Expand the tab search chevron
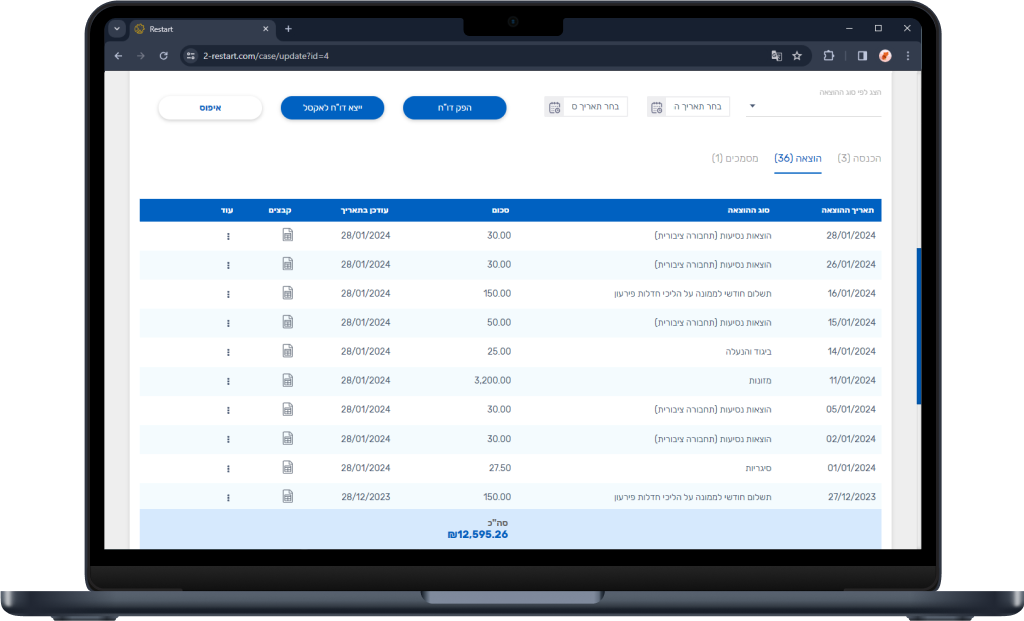This screenshot has height=621, width=1024. point(117,29)
